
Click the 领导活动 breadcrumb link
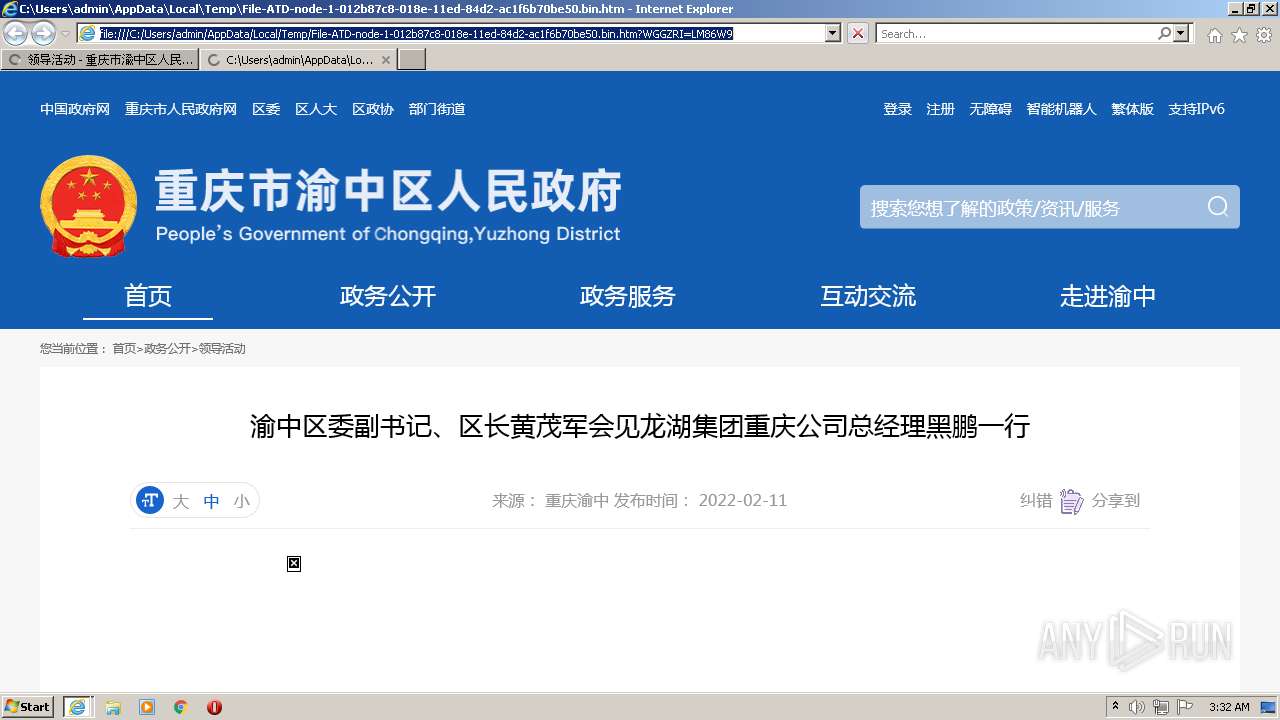(x=222, y=349)
